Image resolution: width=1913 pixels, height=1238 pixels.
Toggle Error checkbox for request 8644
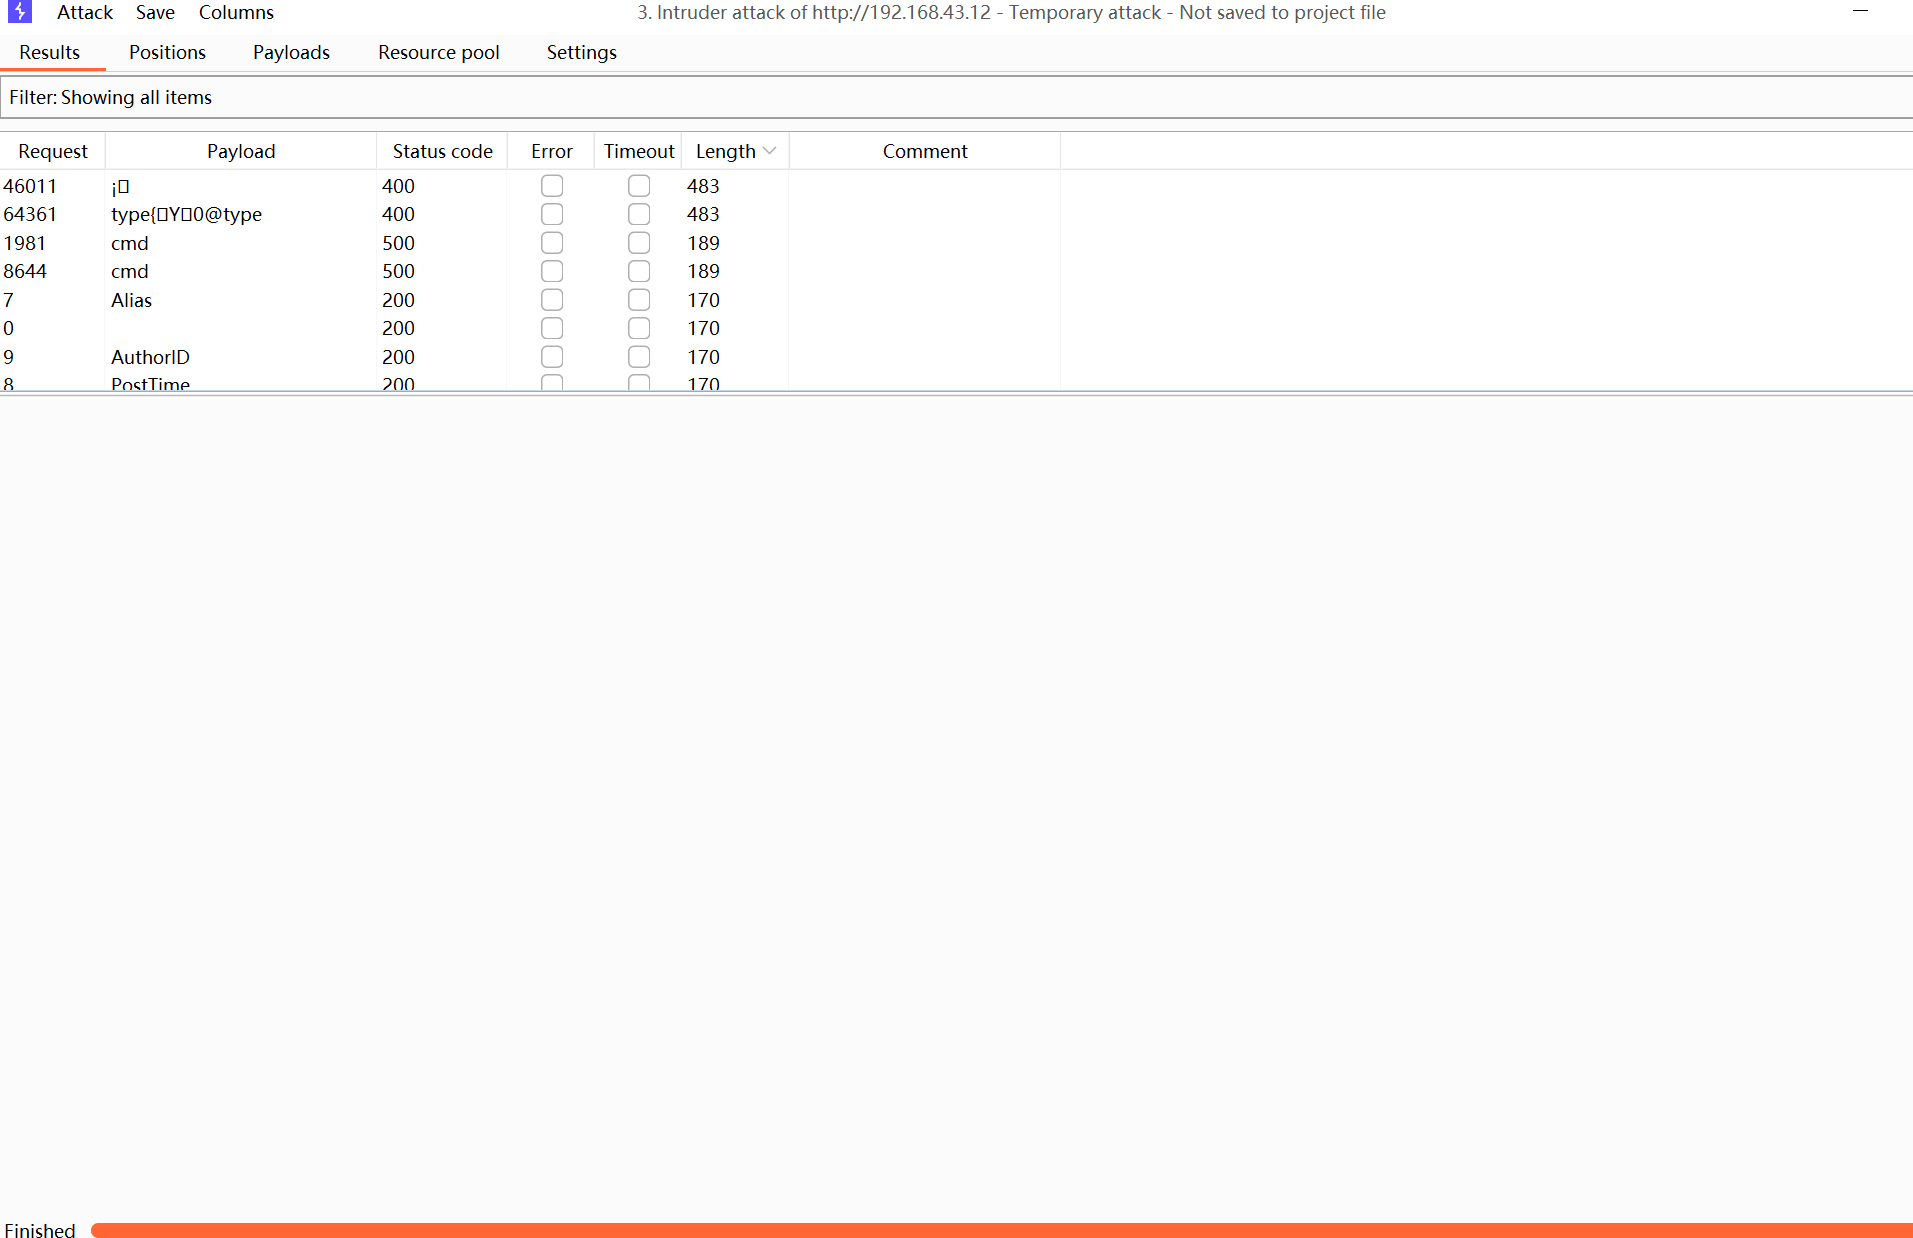pos(552,271)
